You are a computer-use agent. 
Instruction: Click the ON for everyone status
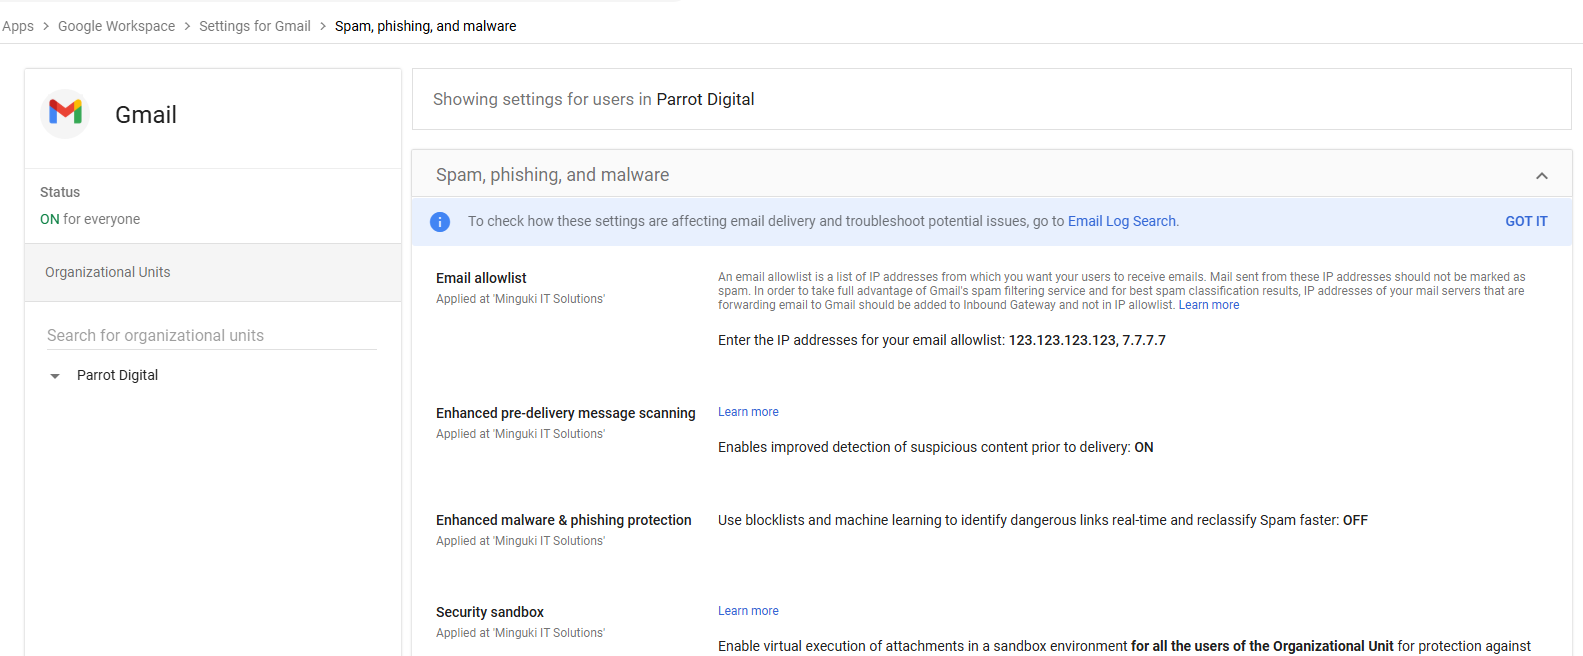tap(90, 219)
